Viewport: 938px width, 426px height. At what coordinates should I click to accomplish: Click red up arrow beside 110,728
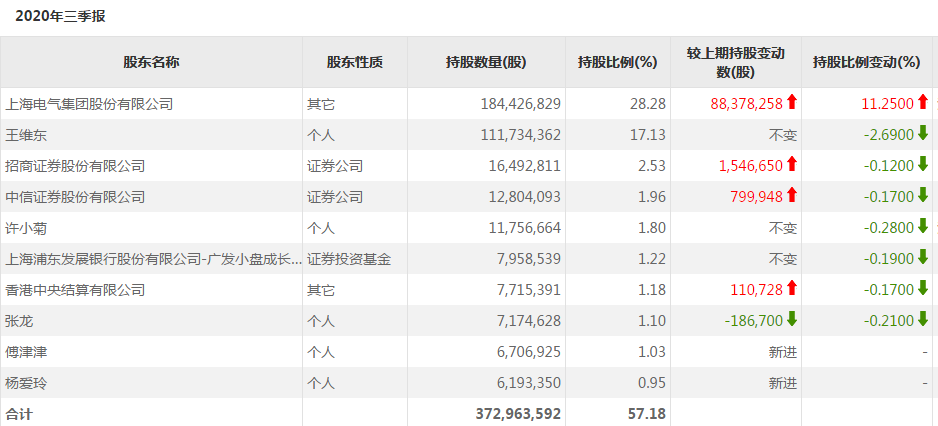pos(792,290)
